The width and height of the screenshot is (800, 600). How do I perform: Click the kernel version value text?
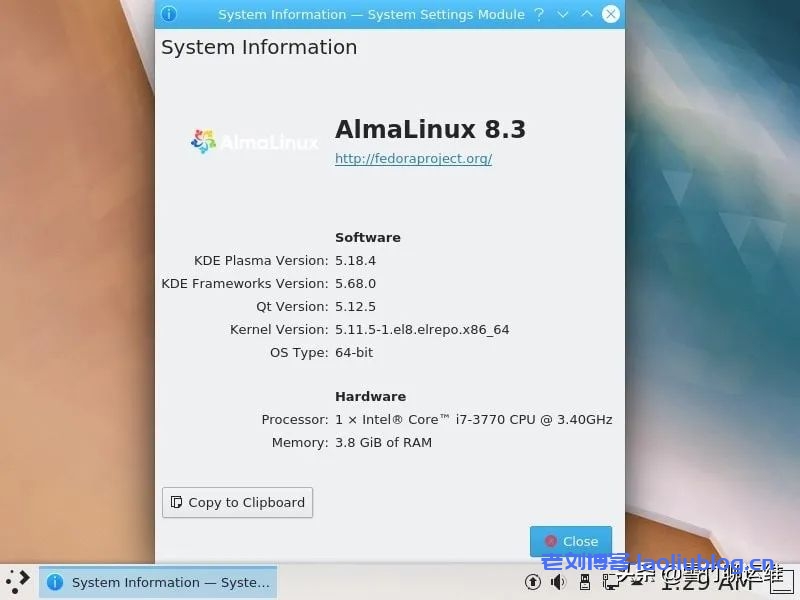coord(421,329)
